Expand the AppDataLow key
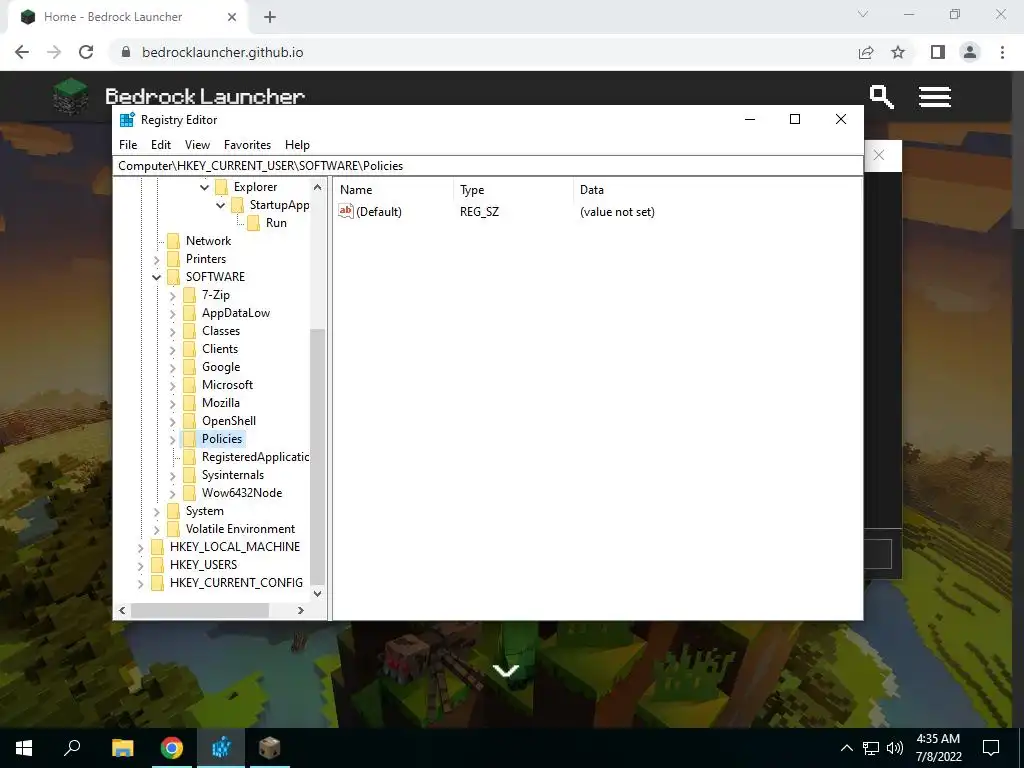This screenshot has height=768, width=1024. tap(172, 313)
